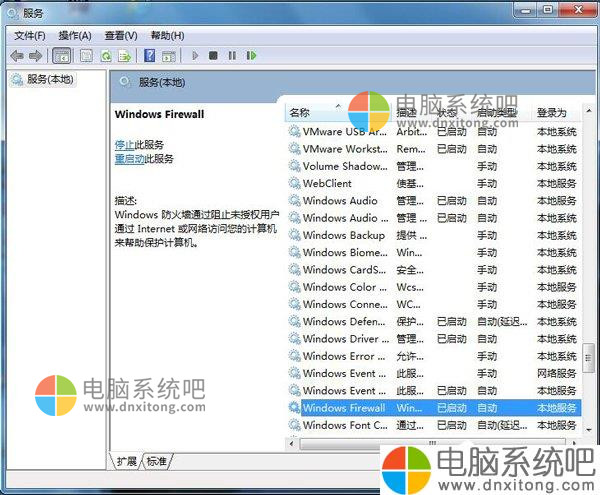Click 自动(延迟... startup type of Windows Defen...
This screenshot has height=495, width=600.
coord(502,321)
